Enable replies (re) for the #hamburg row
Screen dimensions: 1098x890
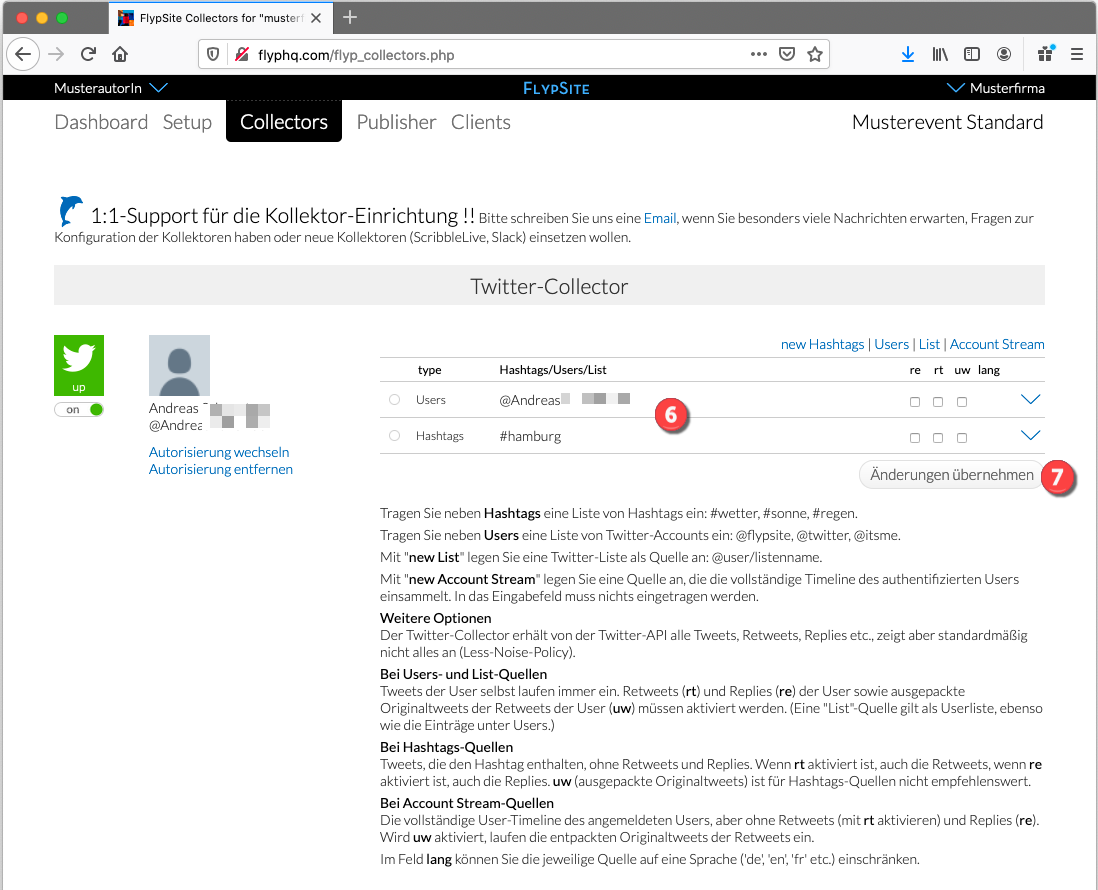tap(915, 438)
